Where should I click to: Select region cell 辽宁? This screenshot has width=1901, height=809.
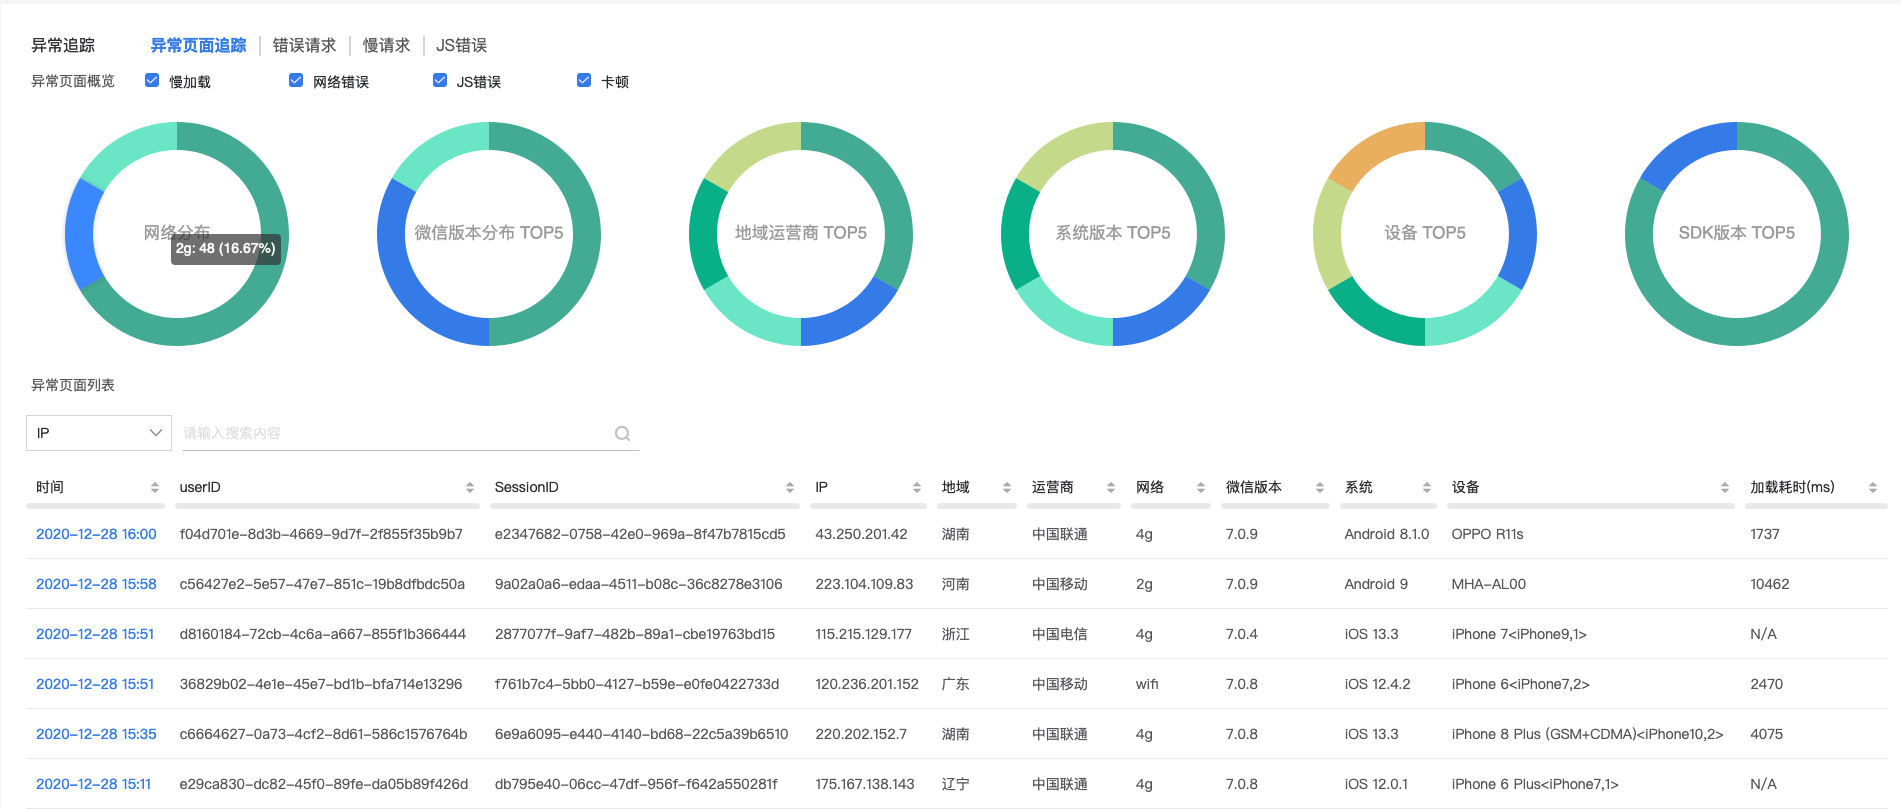pyautogui.click(x=955, y=784)
